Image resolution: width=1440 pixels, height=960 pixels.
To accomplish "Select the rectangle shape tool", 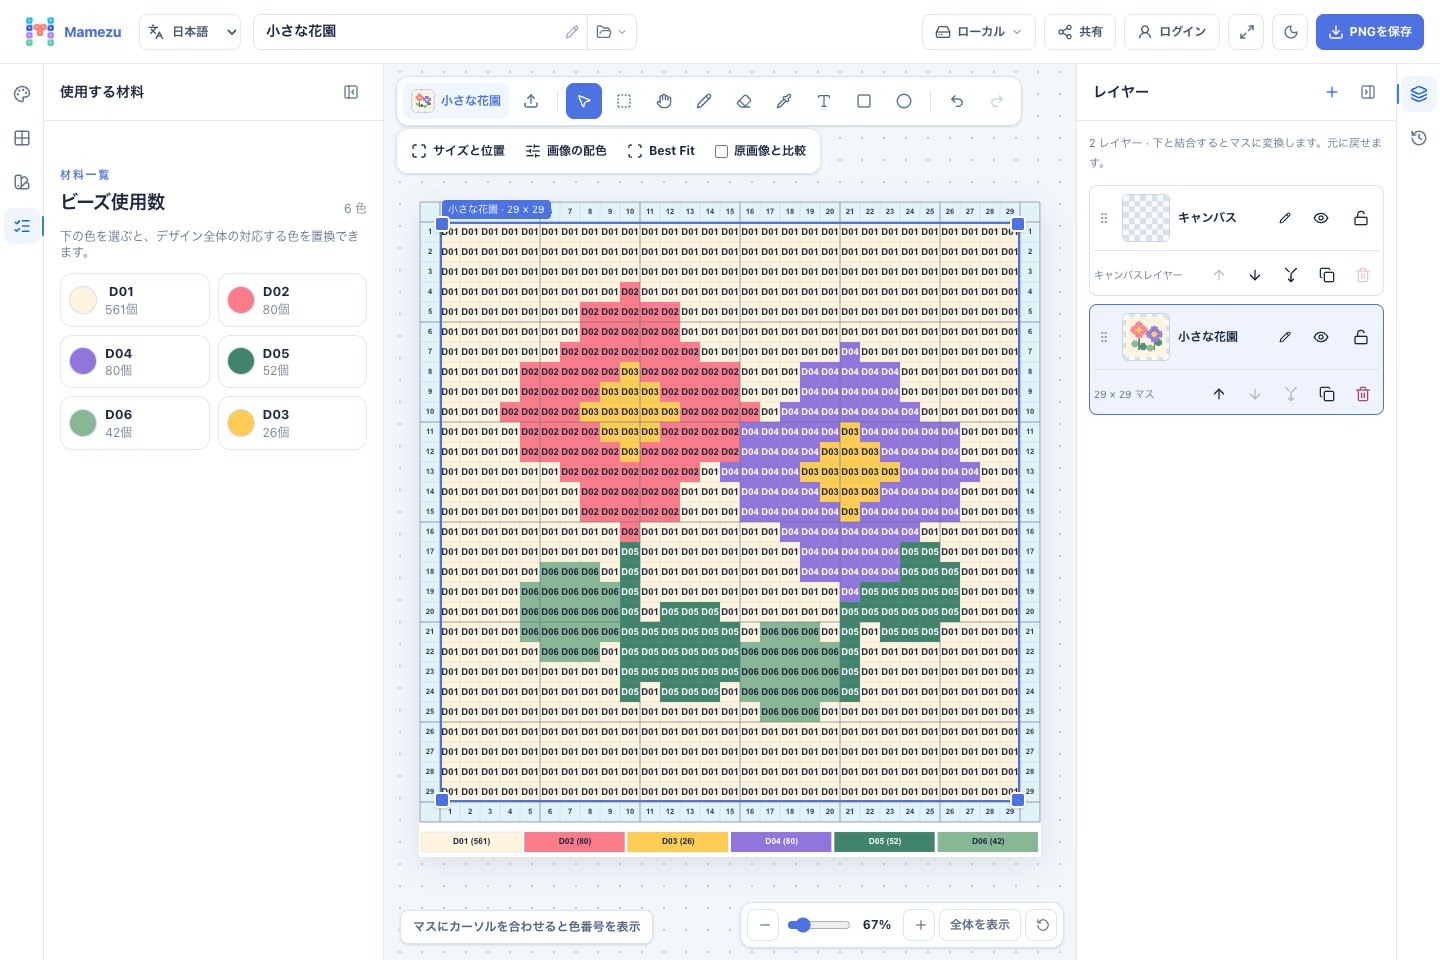I will click(864, 101).
